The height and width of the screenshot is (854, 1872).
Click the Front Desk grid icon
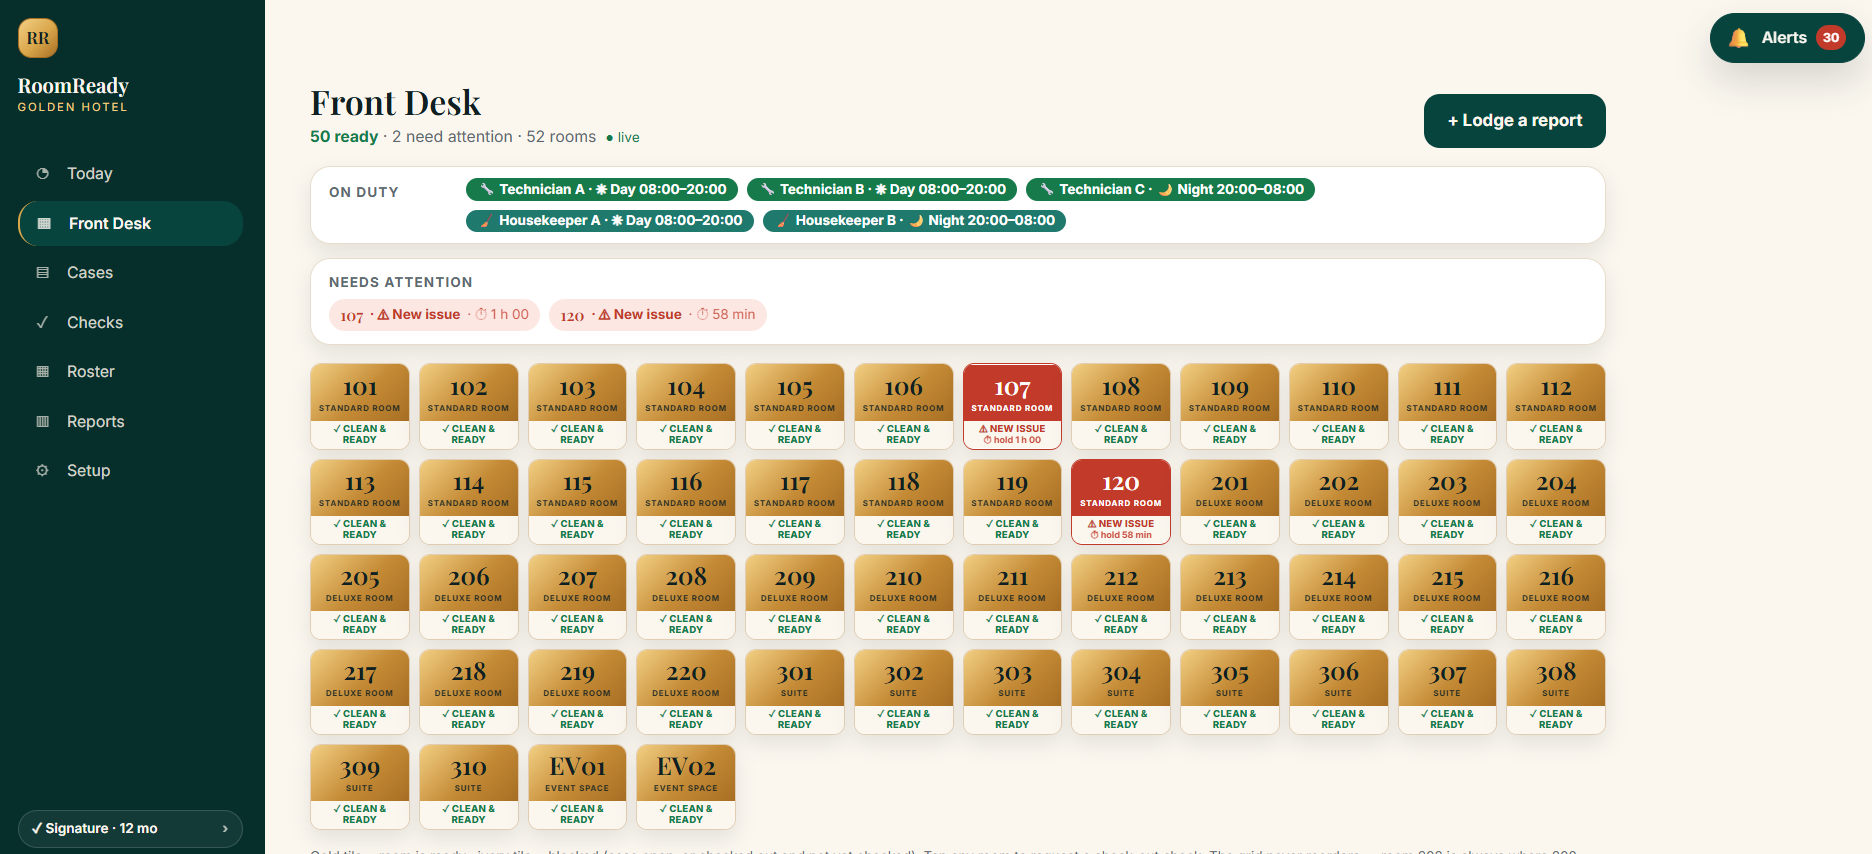pos(44,223)
